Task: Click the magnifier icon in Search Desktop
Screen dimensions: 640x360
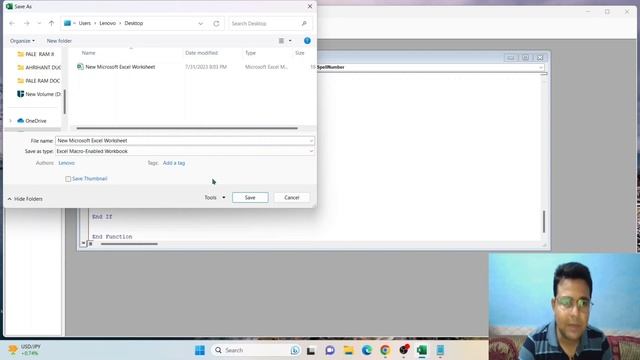Action: tap(304, 23)
